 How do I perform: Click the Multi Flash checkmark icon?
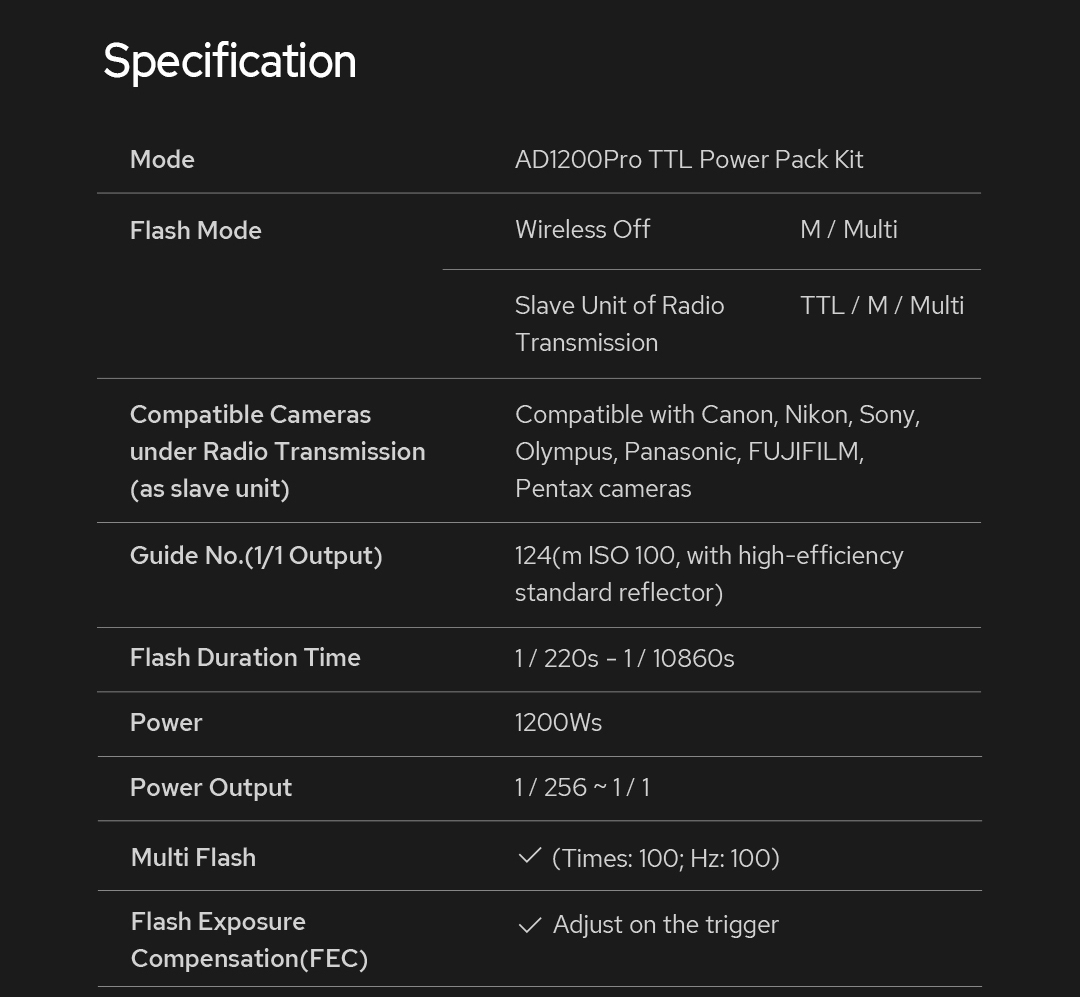tap(530, 856)
